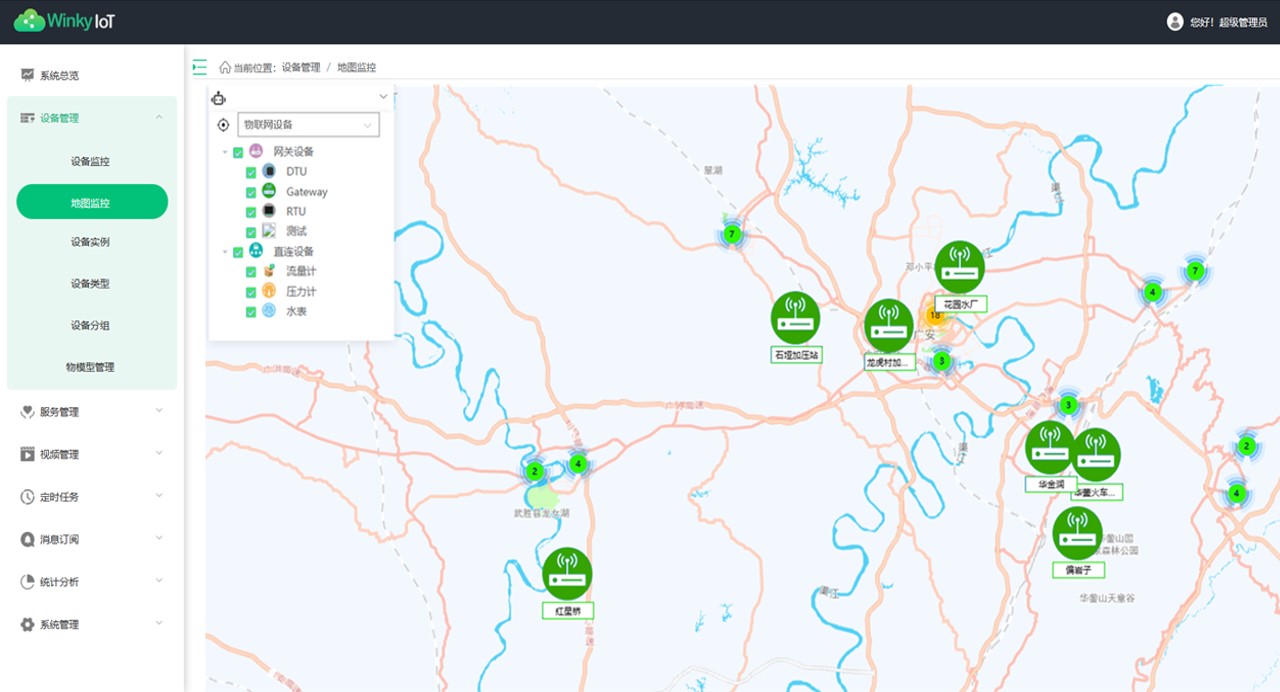This screenshot has width=1280, height=692.
Task: Open 系统总览 via its sidebar icon
Action: click(x=27, y=75)
